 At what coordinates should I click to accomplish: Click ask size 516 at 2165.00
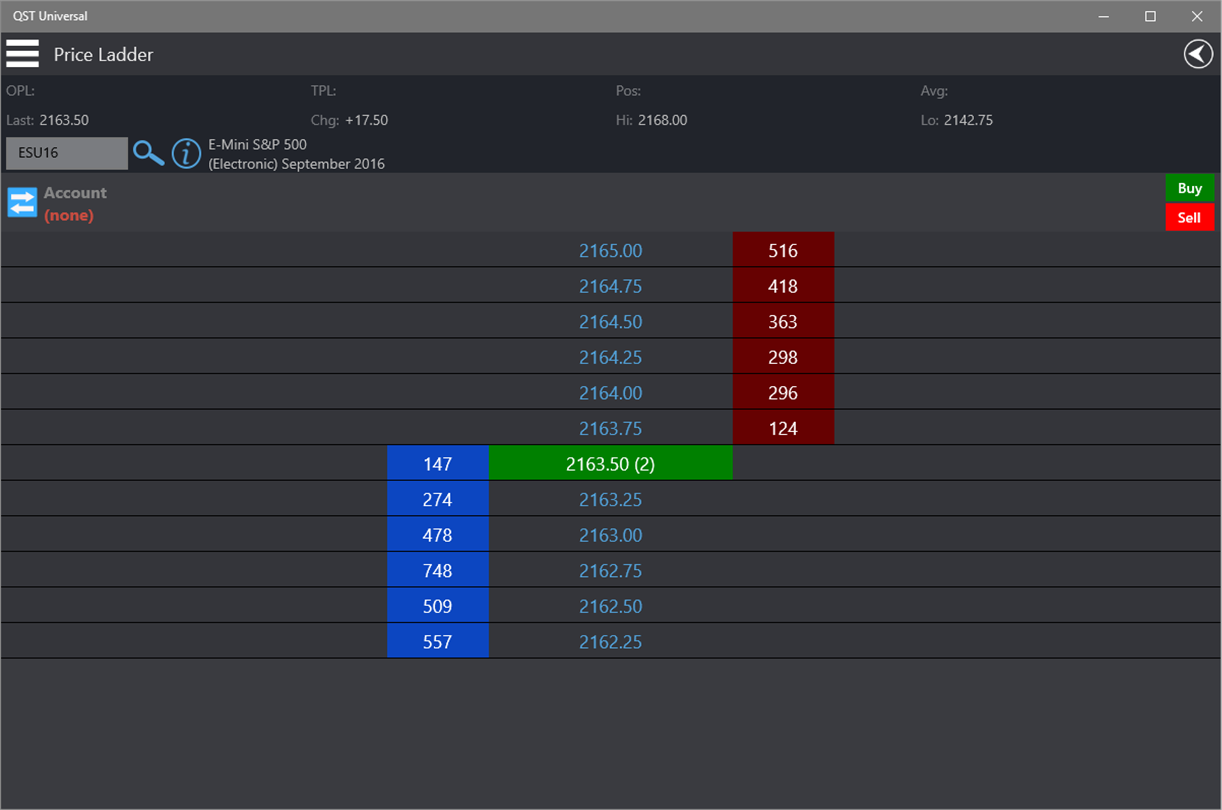tap(783, 250)
